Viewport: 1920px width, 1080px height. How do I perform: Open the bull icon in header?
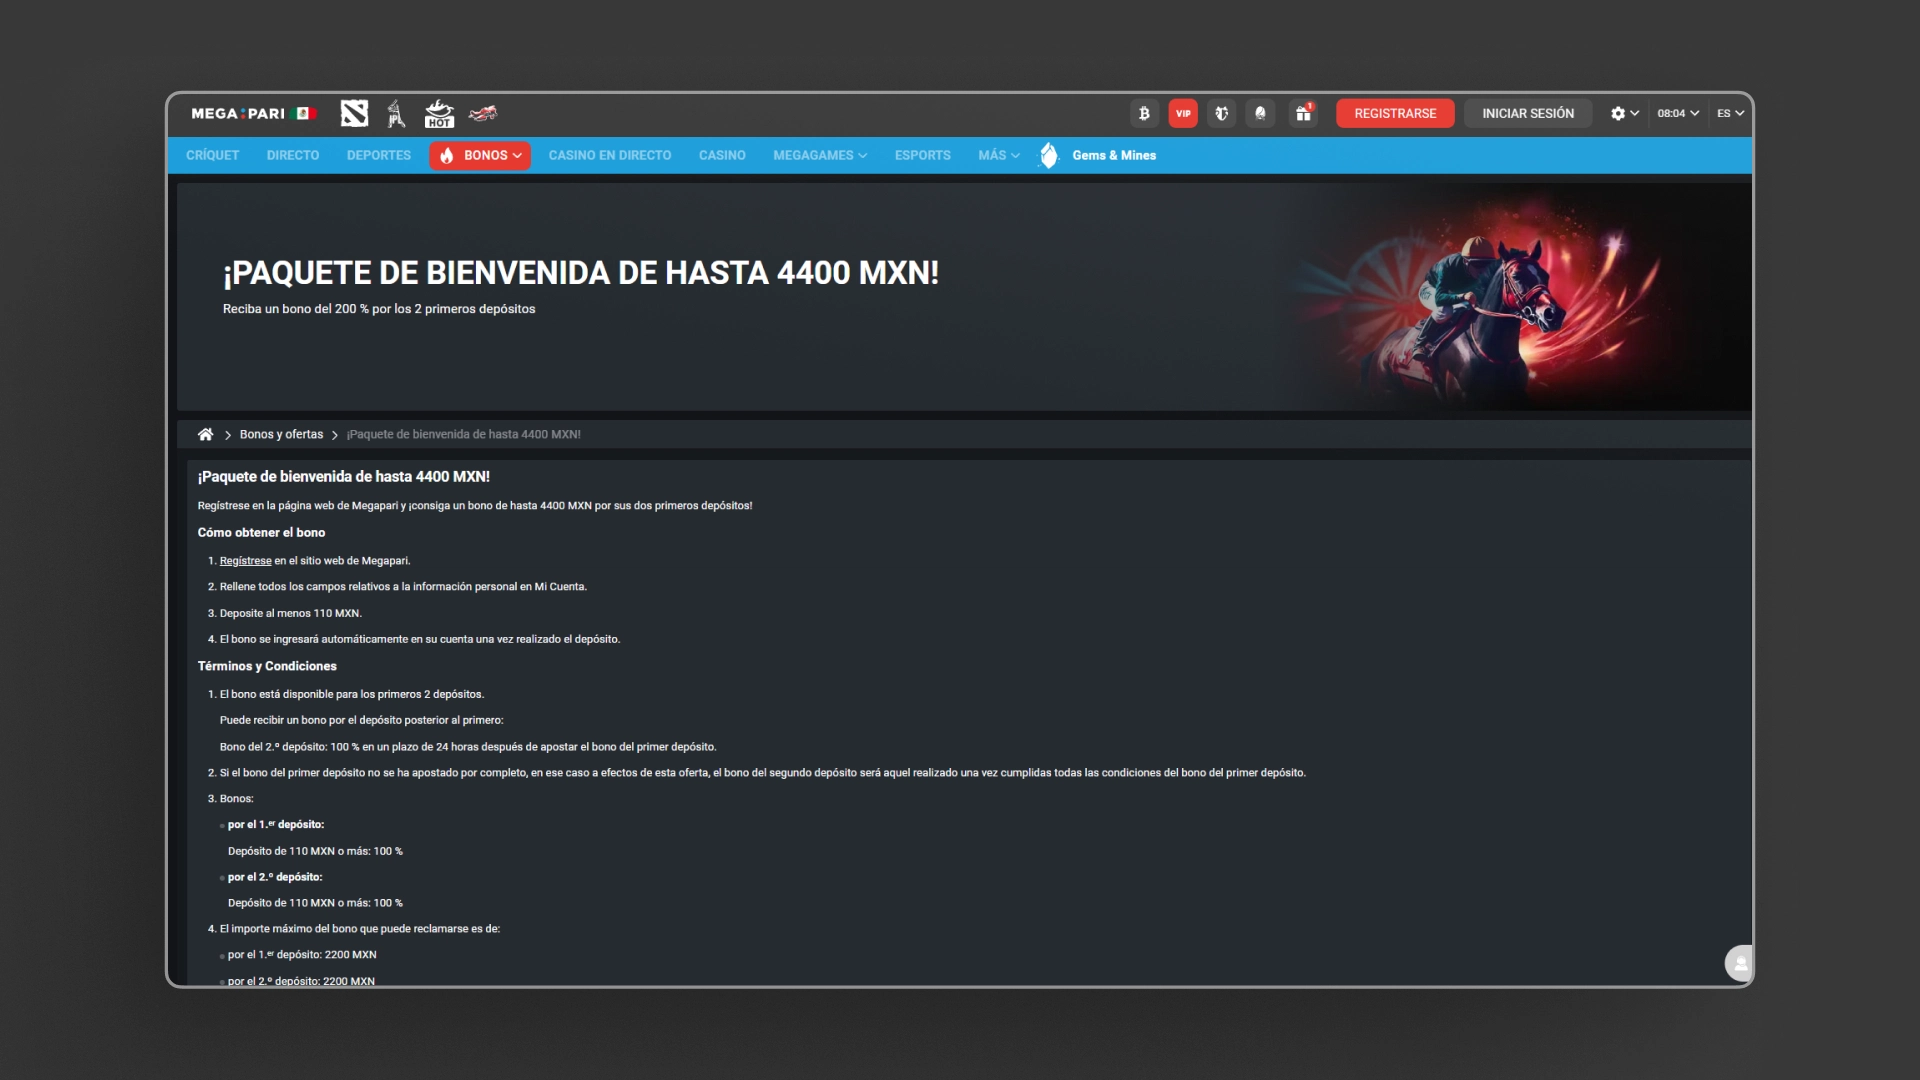(x=1221, y=113)
